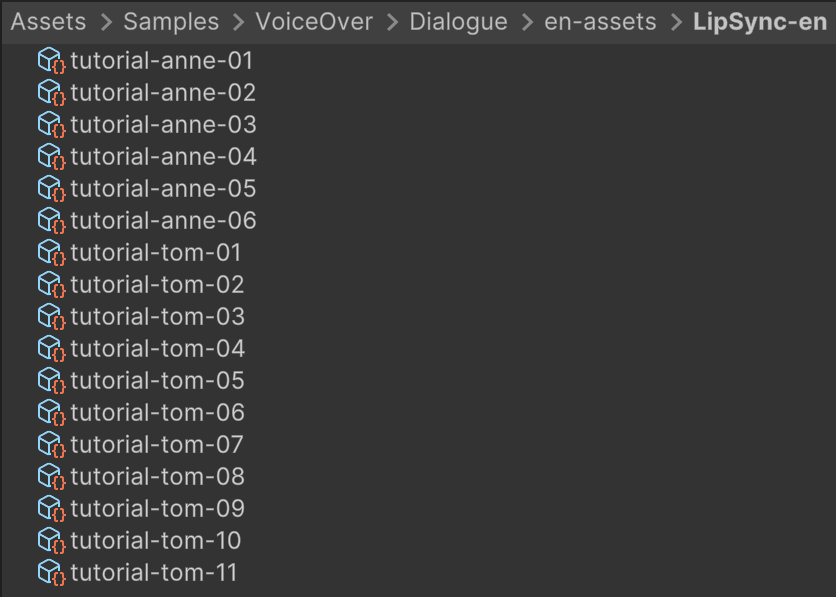The image size is (836, 597).
Task: Click the asset icon beside tutorial-anne-01
Action: pyautogui.click(x=50, y=61)
